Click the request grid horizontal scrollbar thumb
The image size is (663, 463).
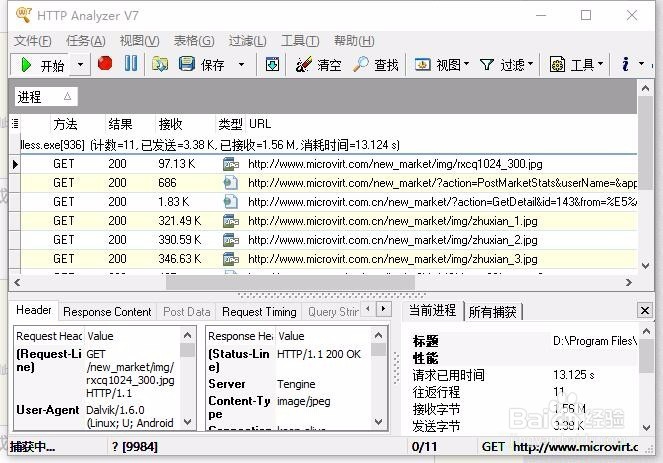(x=290, y=282)
